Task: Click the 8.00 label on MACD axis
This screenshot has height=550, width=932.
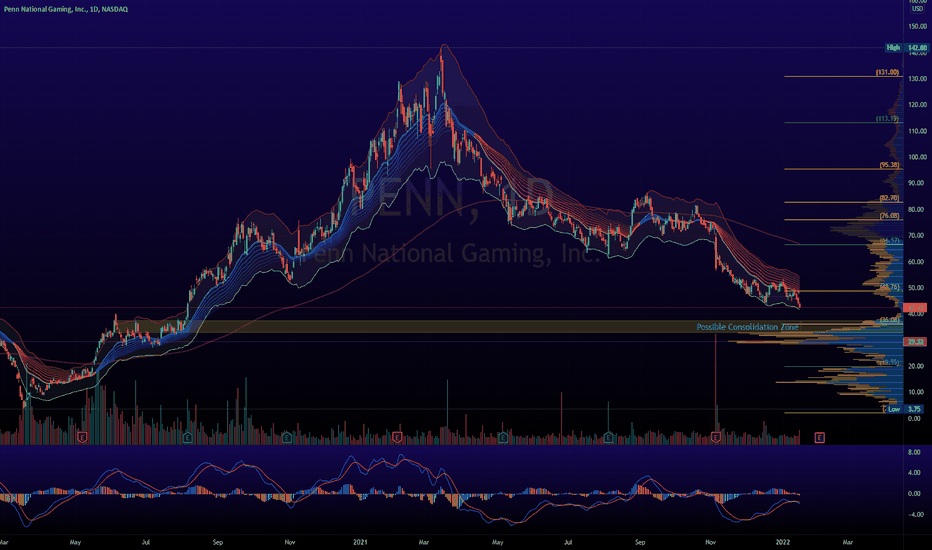Action: pyautogui.click(x=915, y=452)
